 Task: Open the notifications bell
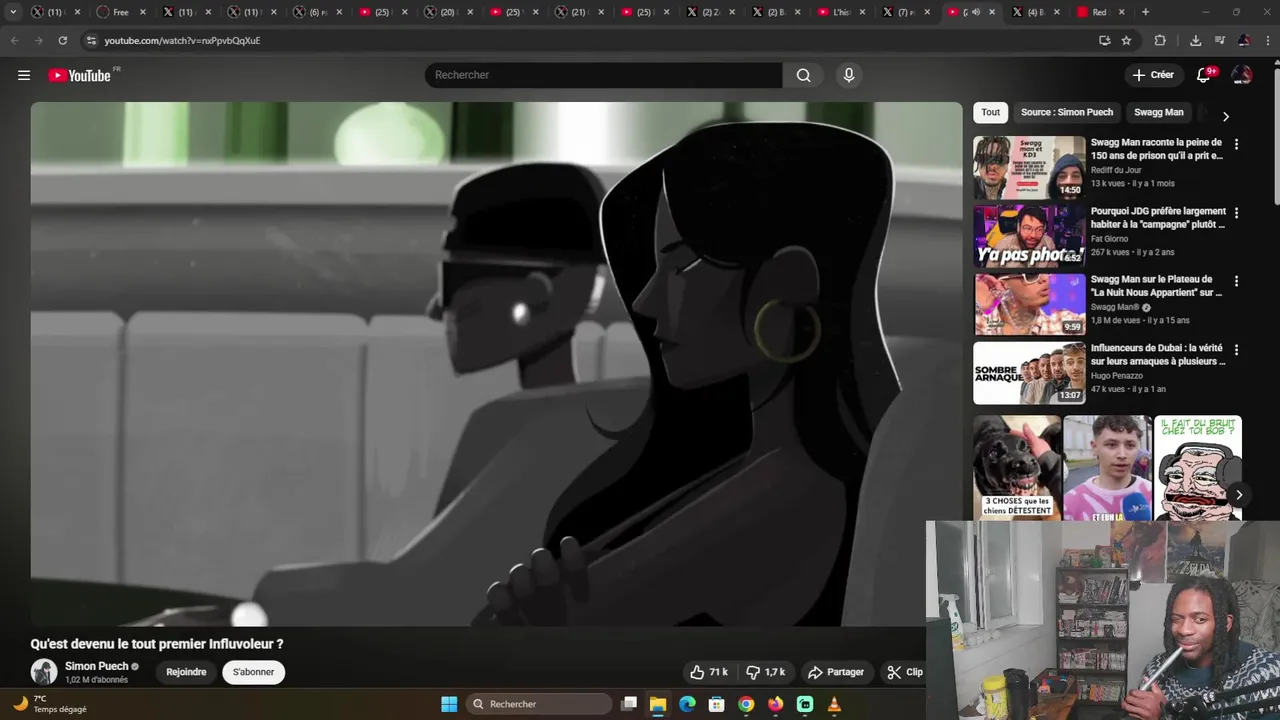click(x=1204, y=75)
